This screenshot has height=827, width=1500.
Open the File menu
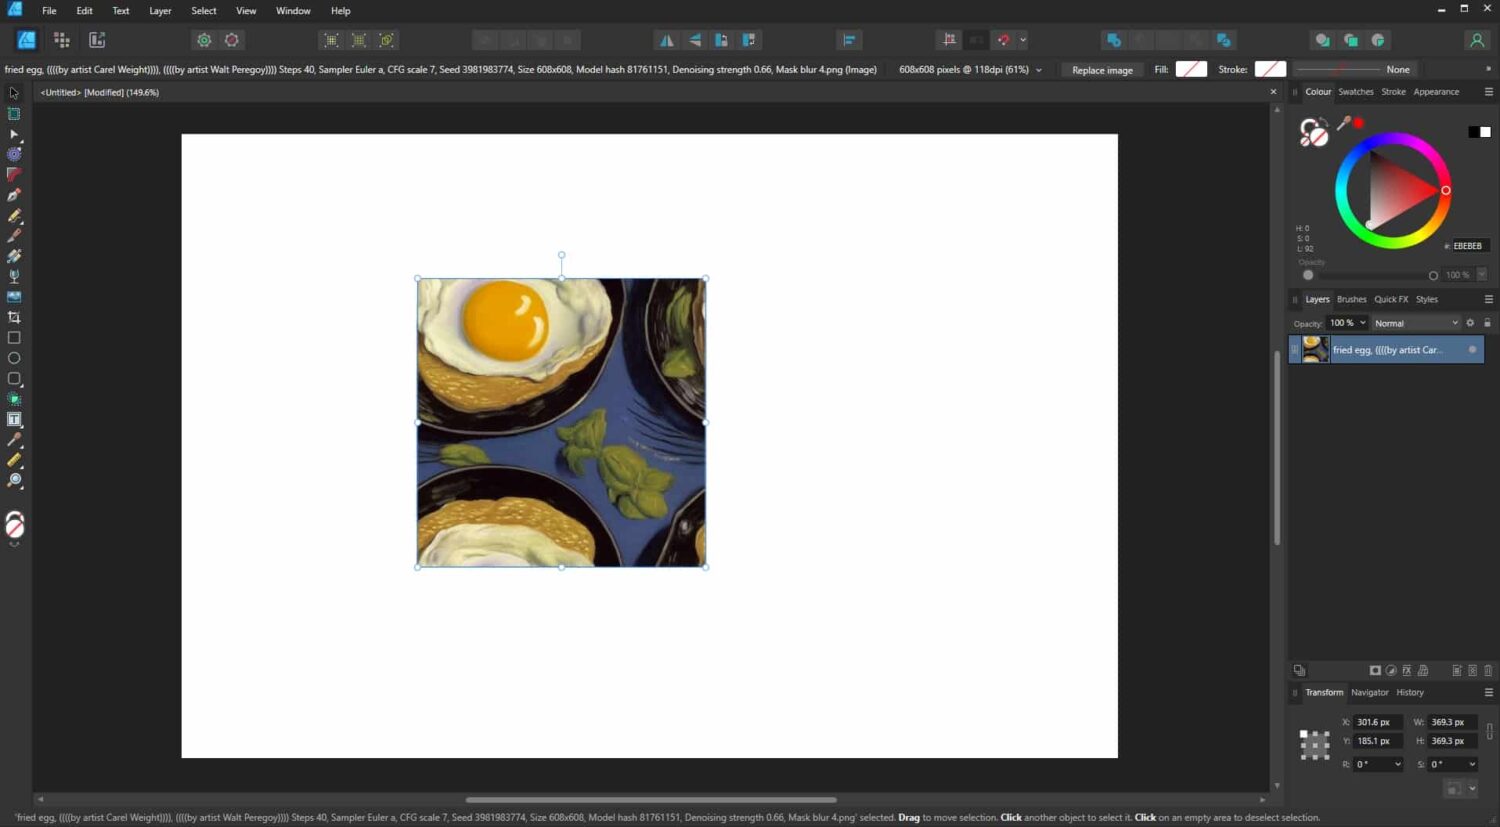(x=49, y=11)
